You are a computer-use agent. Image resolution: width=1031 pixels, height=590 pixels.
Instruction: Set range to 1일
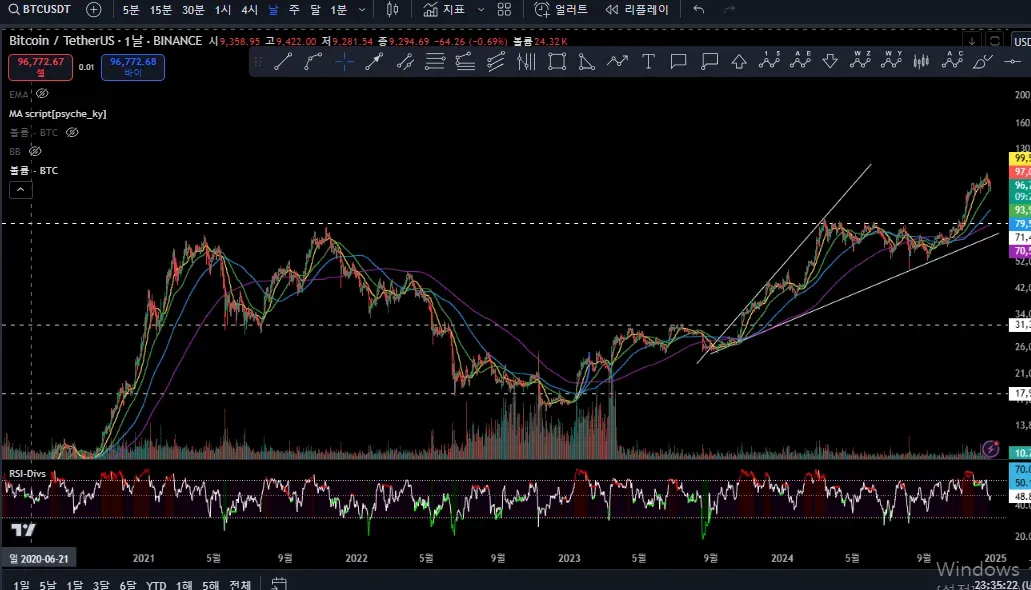[x=21, y=584]
